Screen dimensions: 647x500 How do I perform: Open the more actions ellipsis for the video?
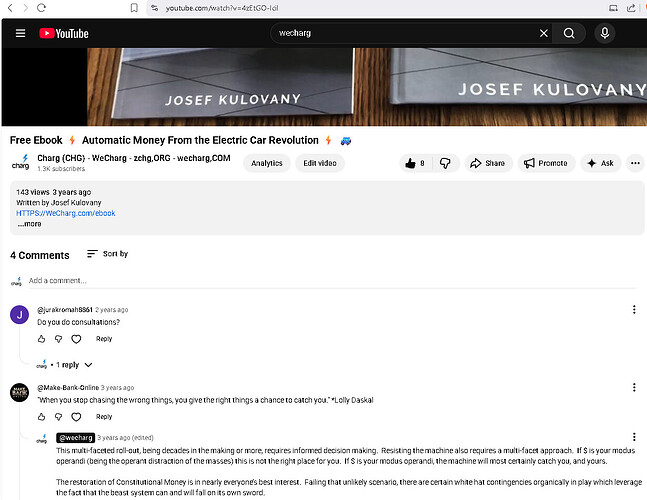click(635, 163)
